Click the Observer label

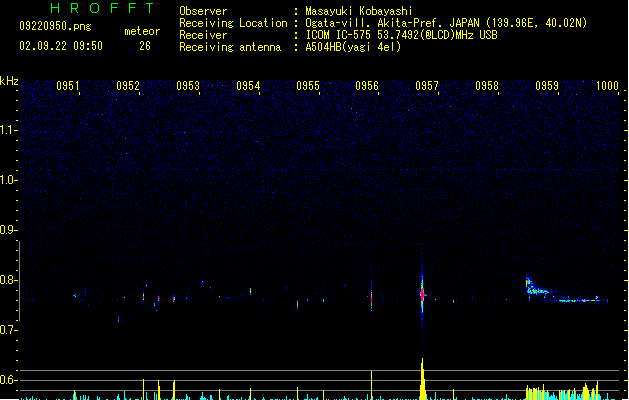pos(203,11)
